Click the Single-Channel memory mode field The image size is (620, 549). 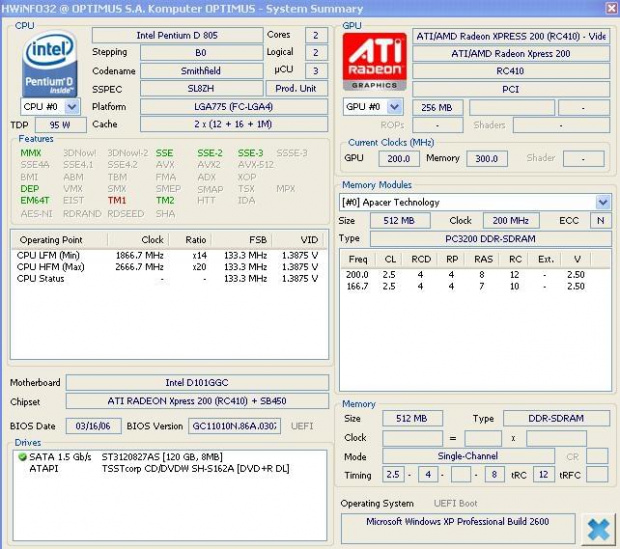[468, 456]
